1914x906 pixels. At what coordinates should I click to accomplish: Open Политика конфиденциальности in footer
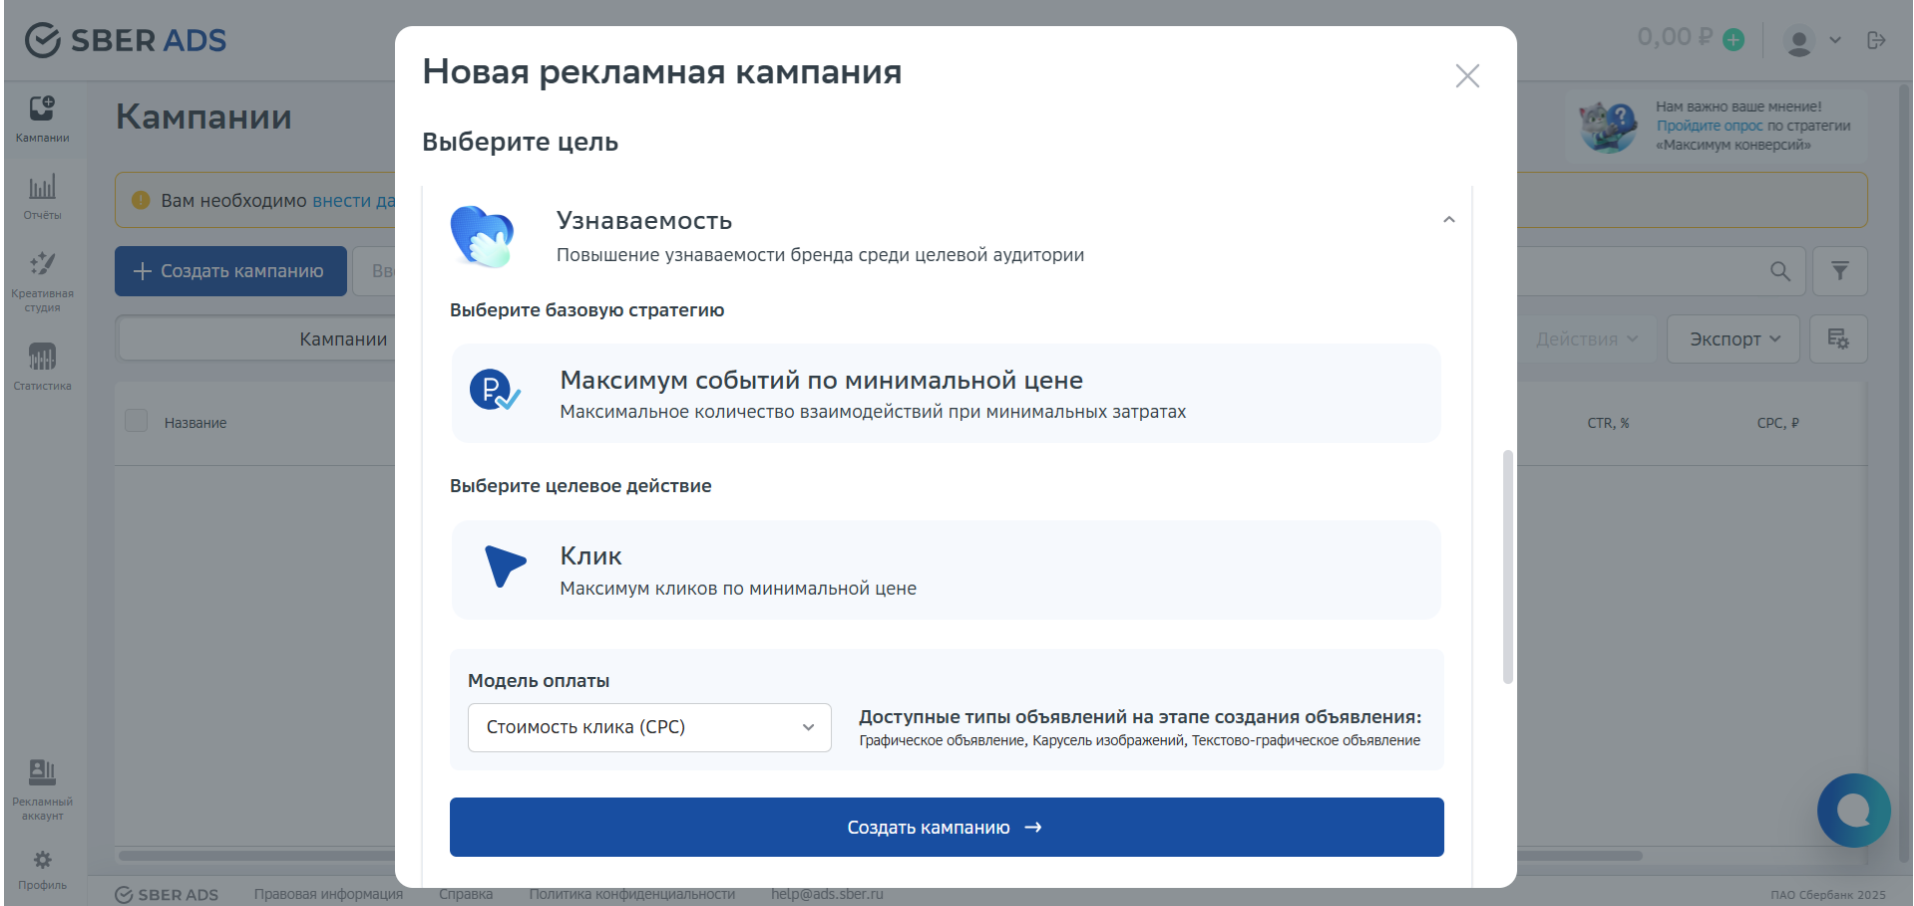click(x=631, y=894)
